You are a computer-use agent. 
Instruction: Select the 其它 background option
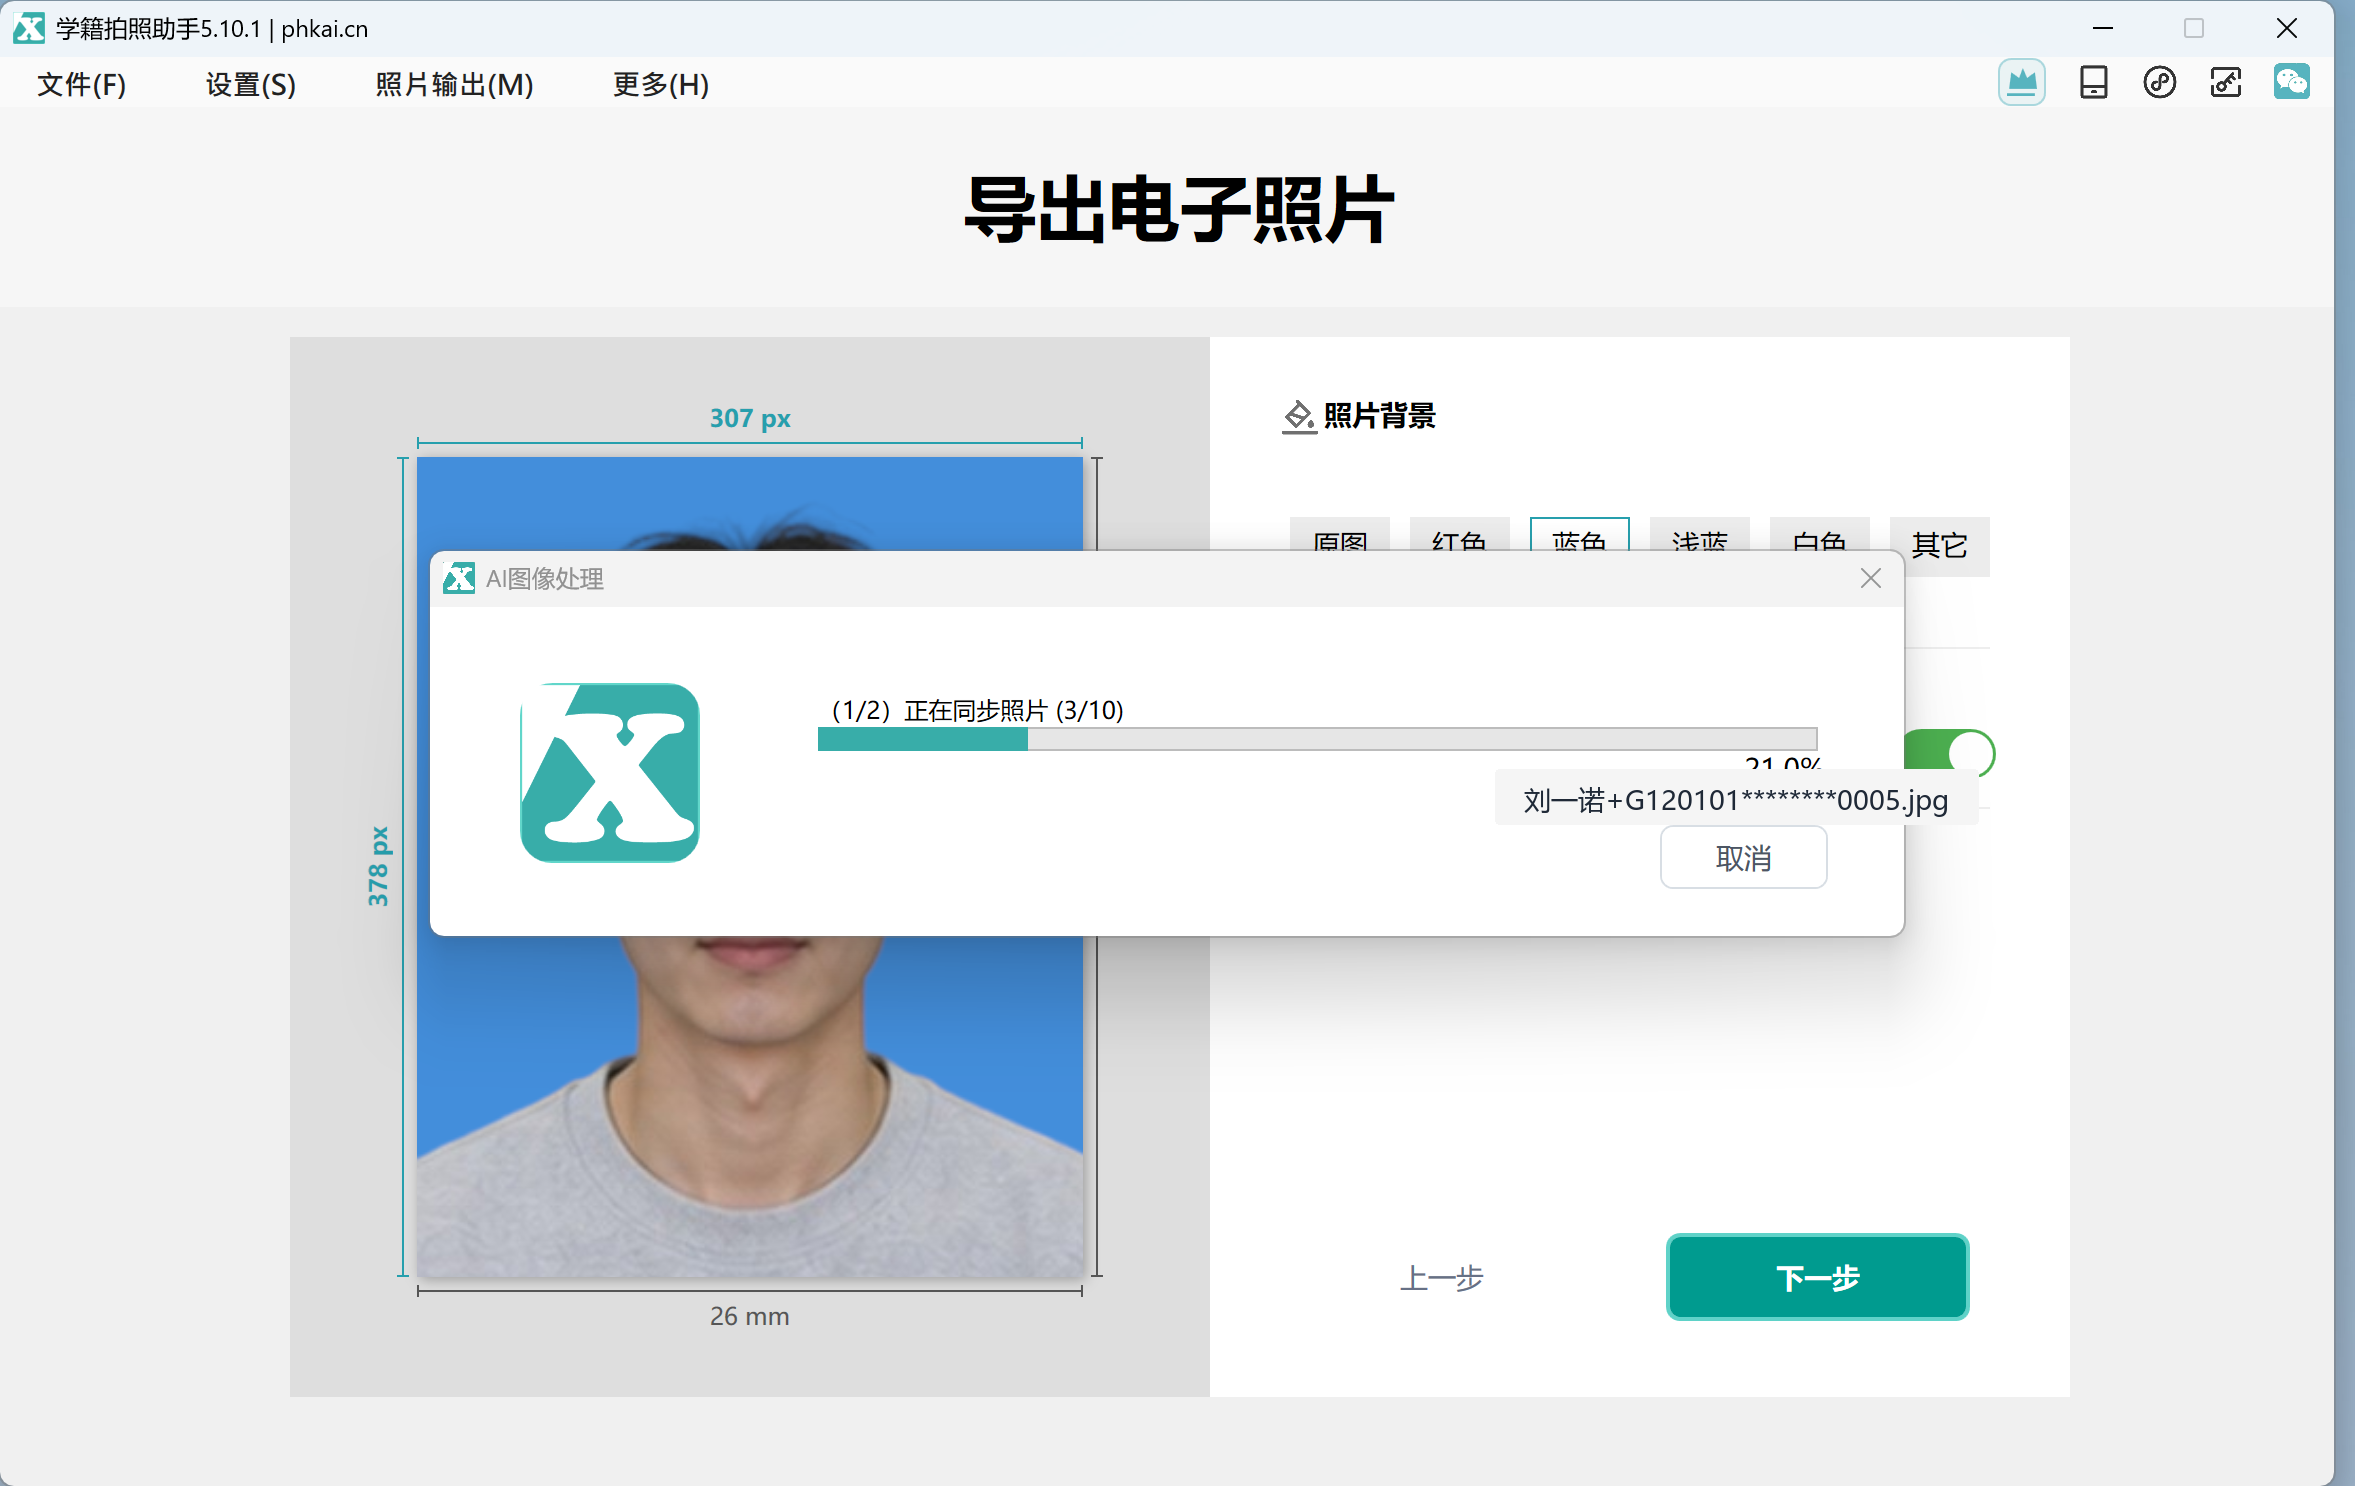[x=1939, y=546]
